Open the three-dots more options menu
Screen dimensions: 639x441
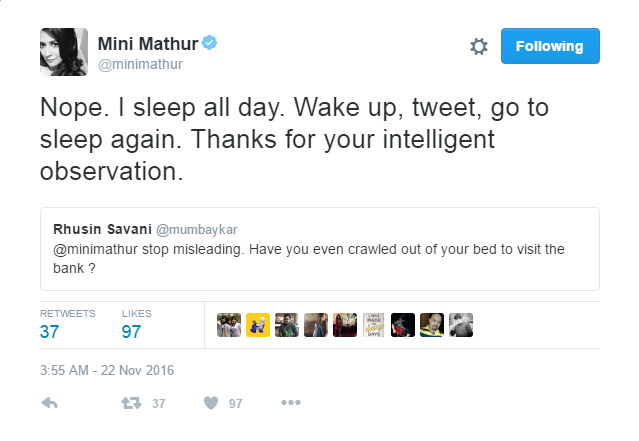click(291, 403)
